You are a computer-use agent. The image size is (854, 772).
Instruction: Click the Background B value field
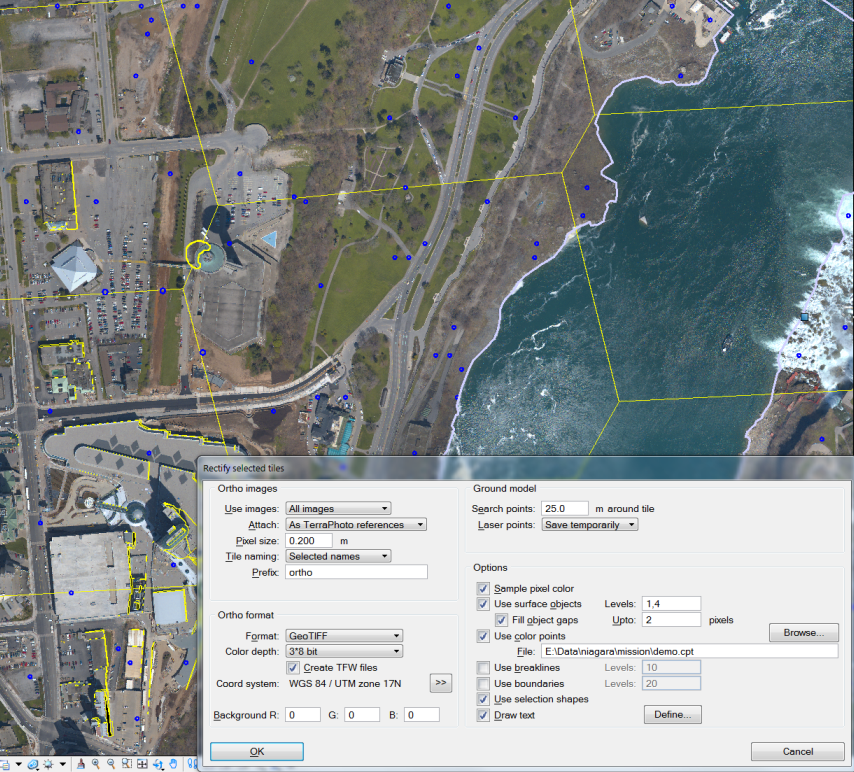(422, 715)
